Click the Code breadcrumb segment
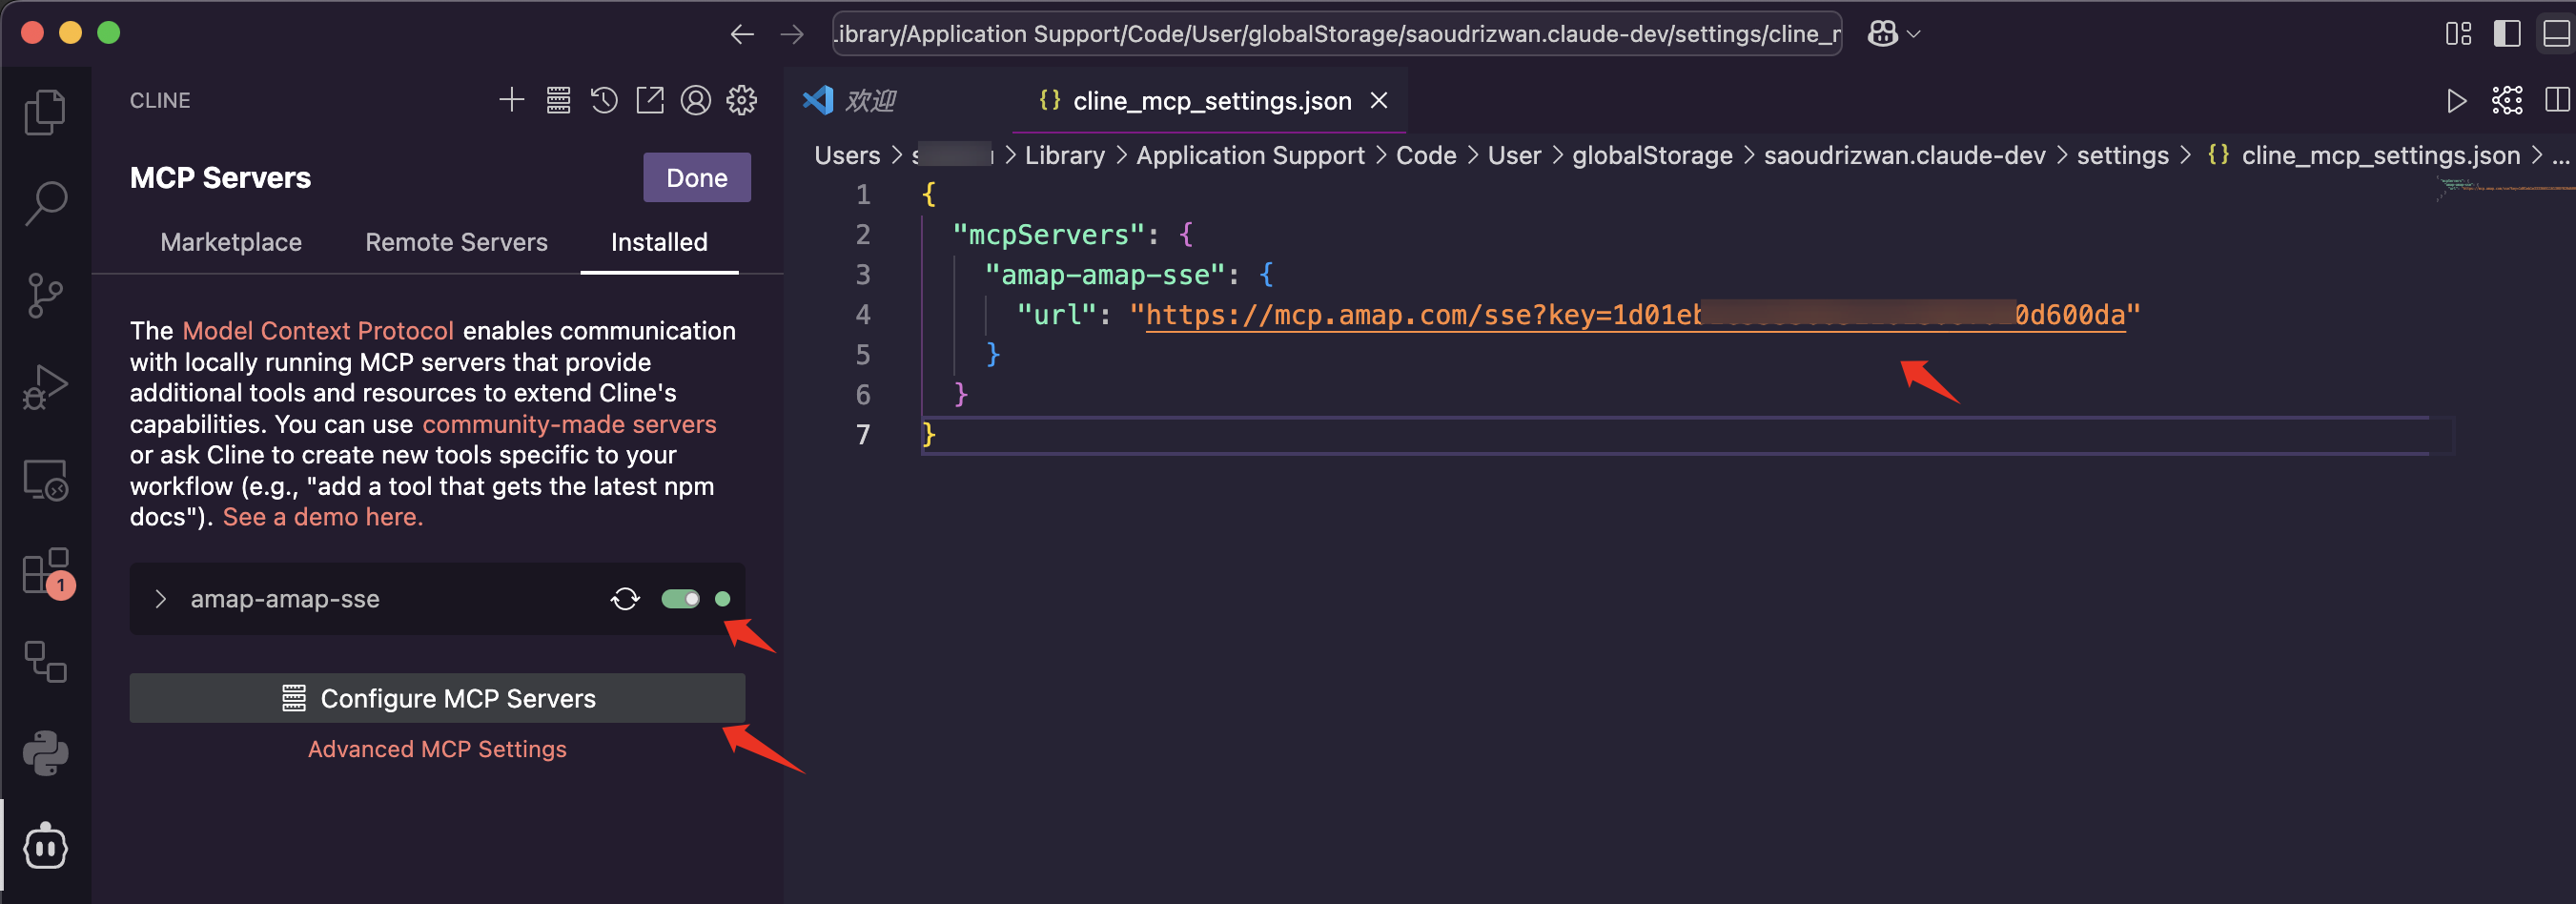Image resolution: width=2576 pixels, height=904 pixels. tap(1426, 155)
